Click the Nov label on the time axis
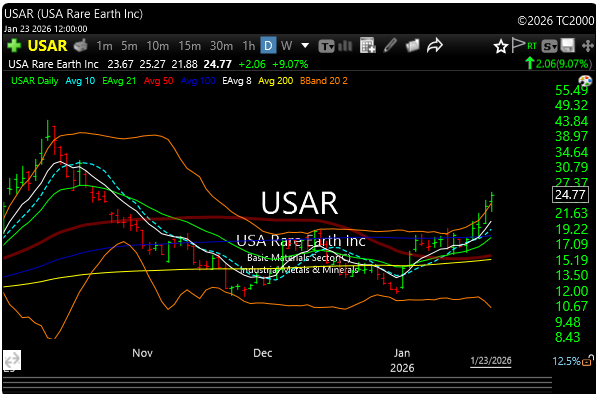This screenshot has height=394, width=596. (x=143, y=353)
